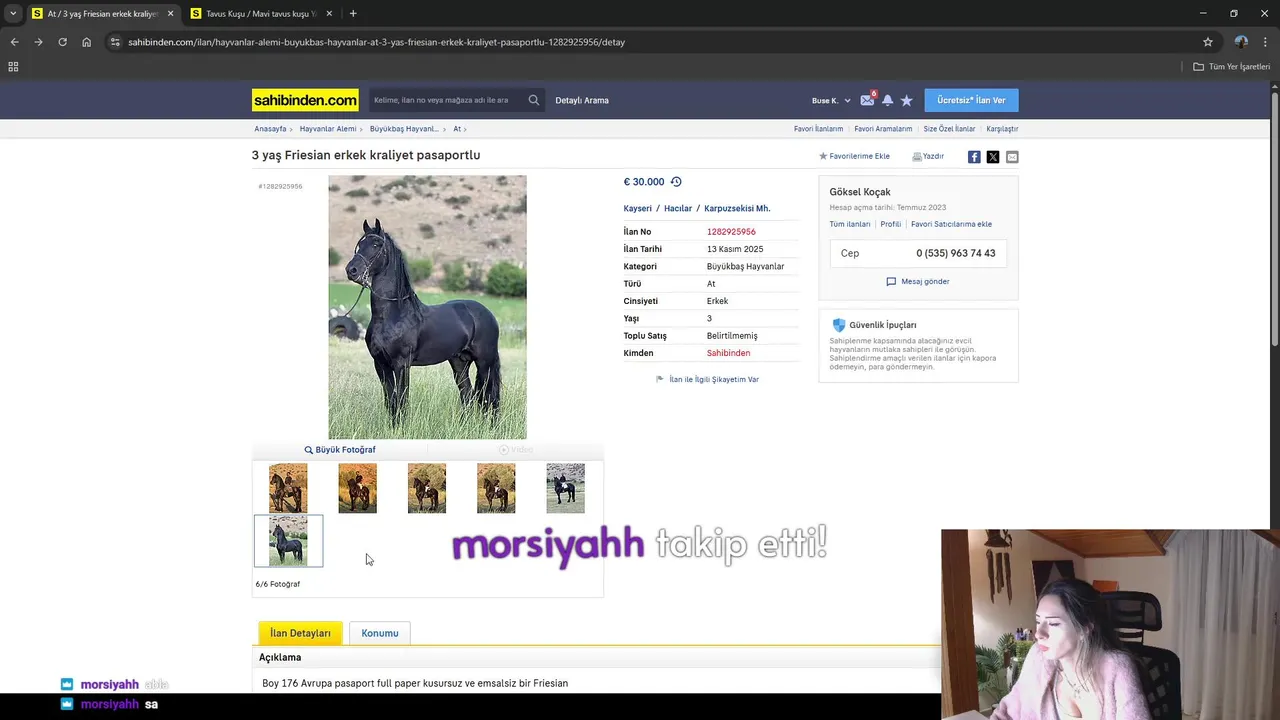Open the seller Profili link
This screenshot has width=1280, height=720.
point(890,224)
